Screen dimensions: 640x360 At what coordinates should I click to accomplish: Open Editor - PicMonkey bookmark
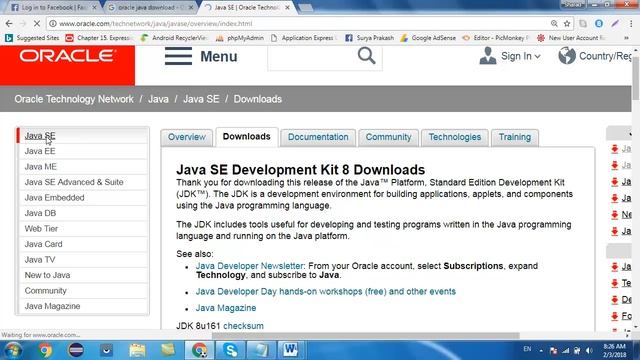coord(496,38)
